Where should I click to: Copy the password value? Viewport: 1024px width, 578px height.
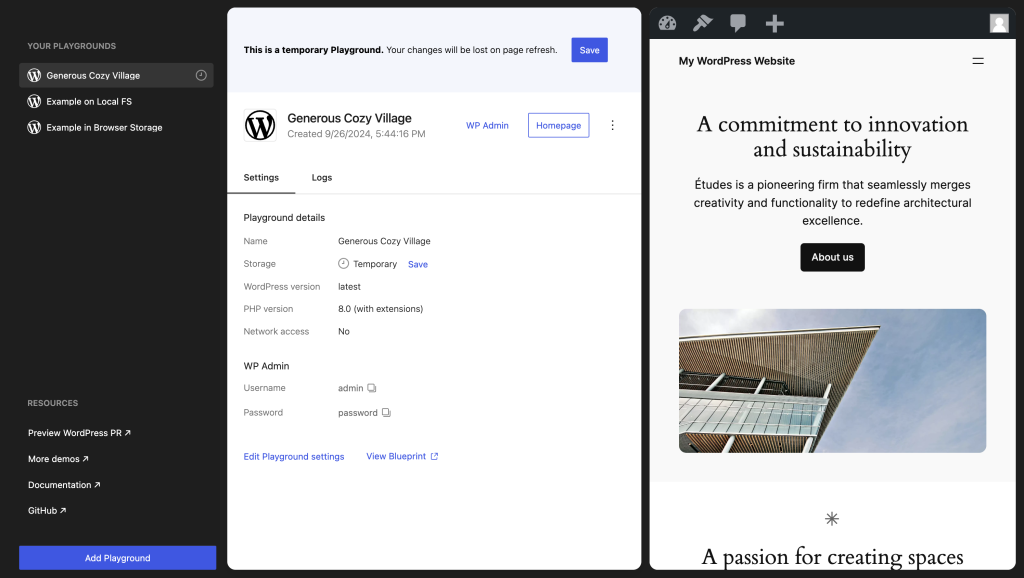386,413
